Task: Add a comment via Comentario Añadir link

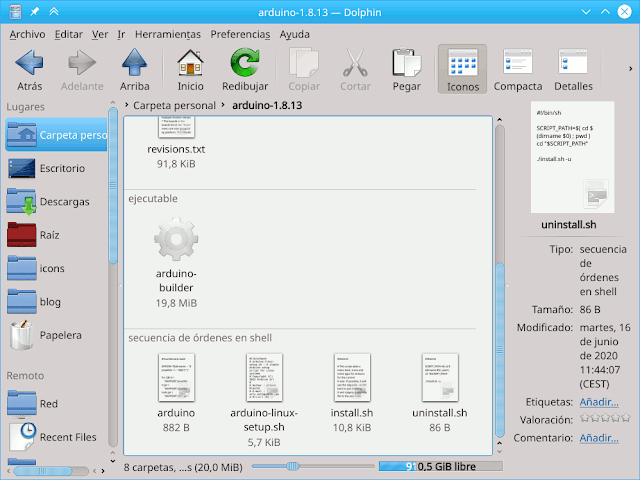Action: [x=599, y=438]
